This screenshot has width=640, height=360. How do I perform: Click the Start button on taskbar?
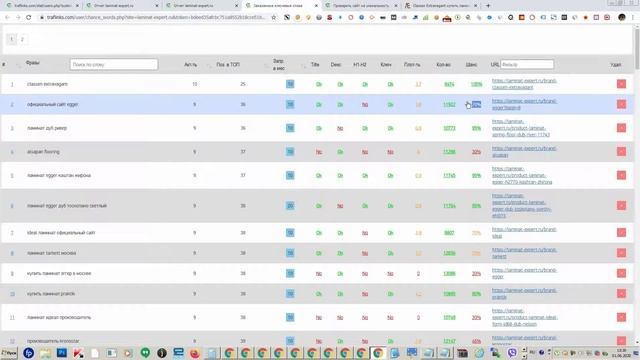click(9, 353)
